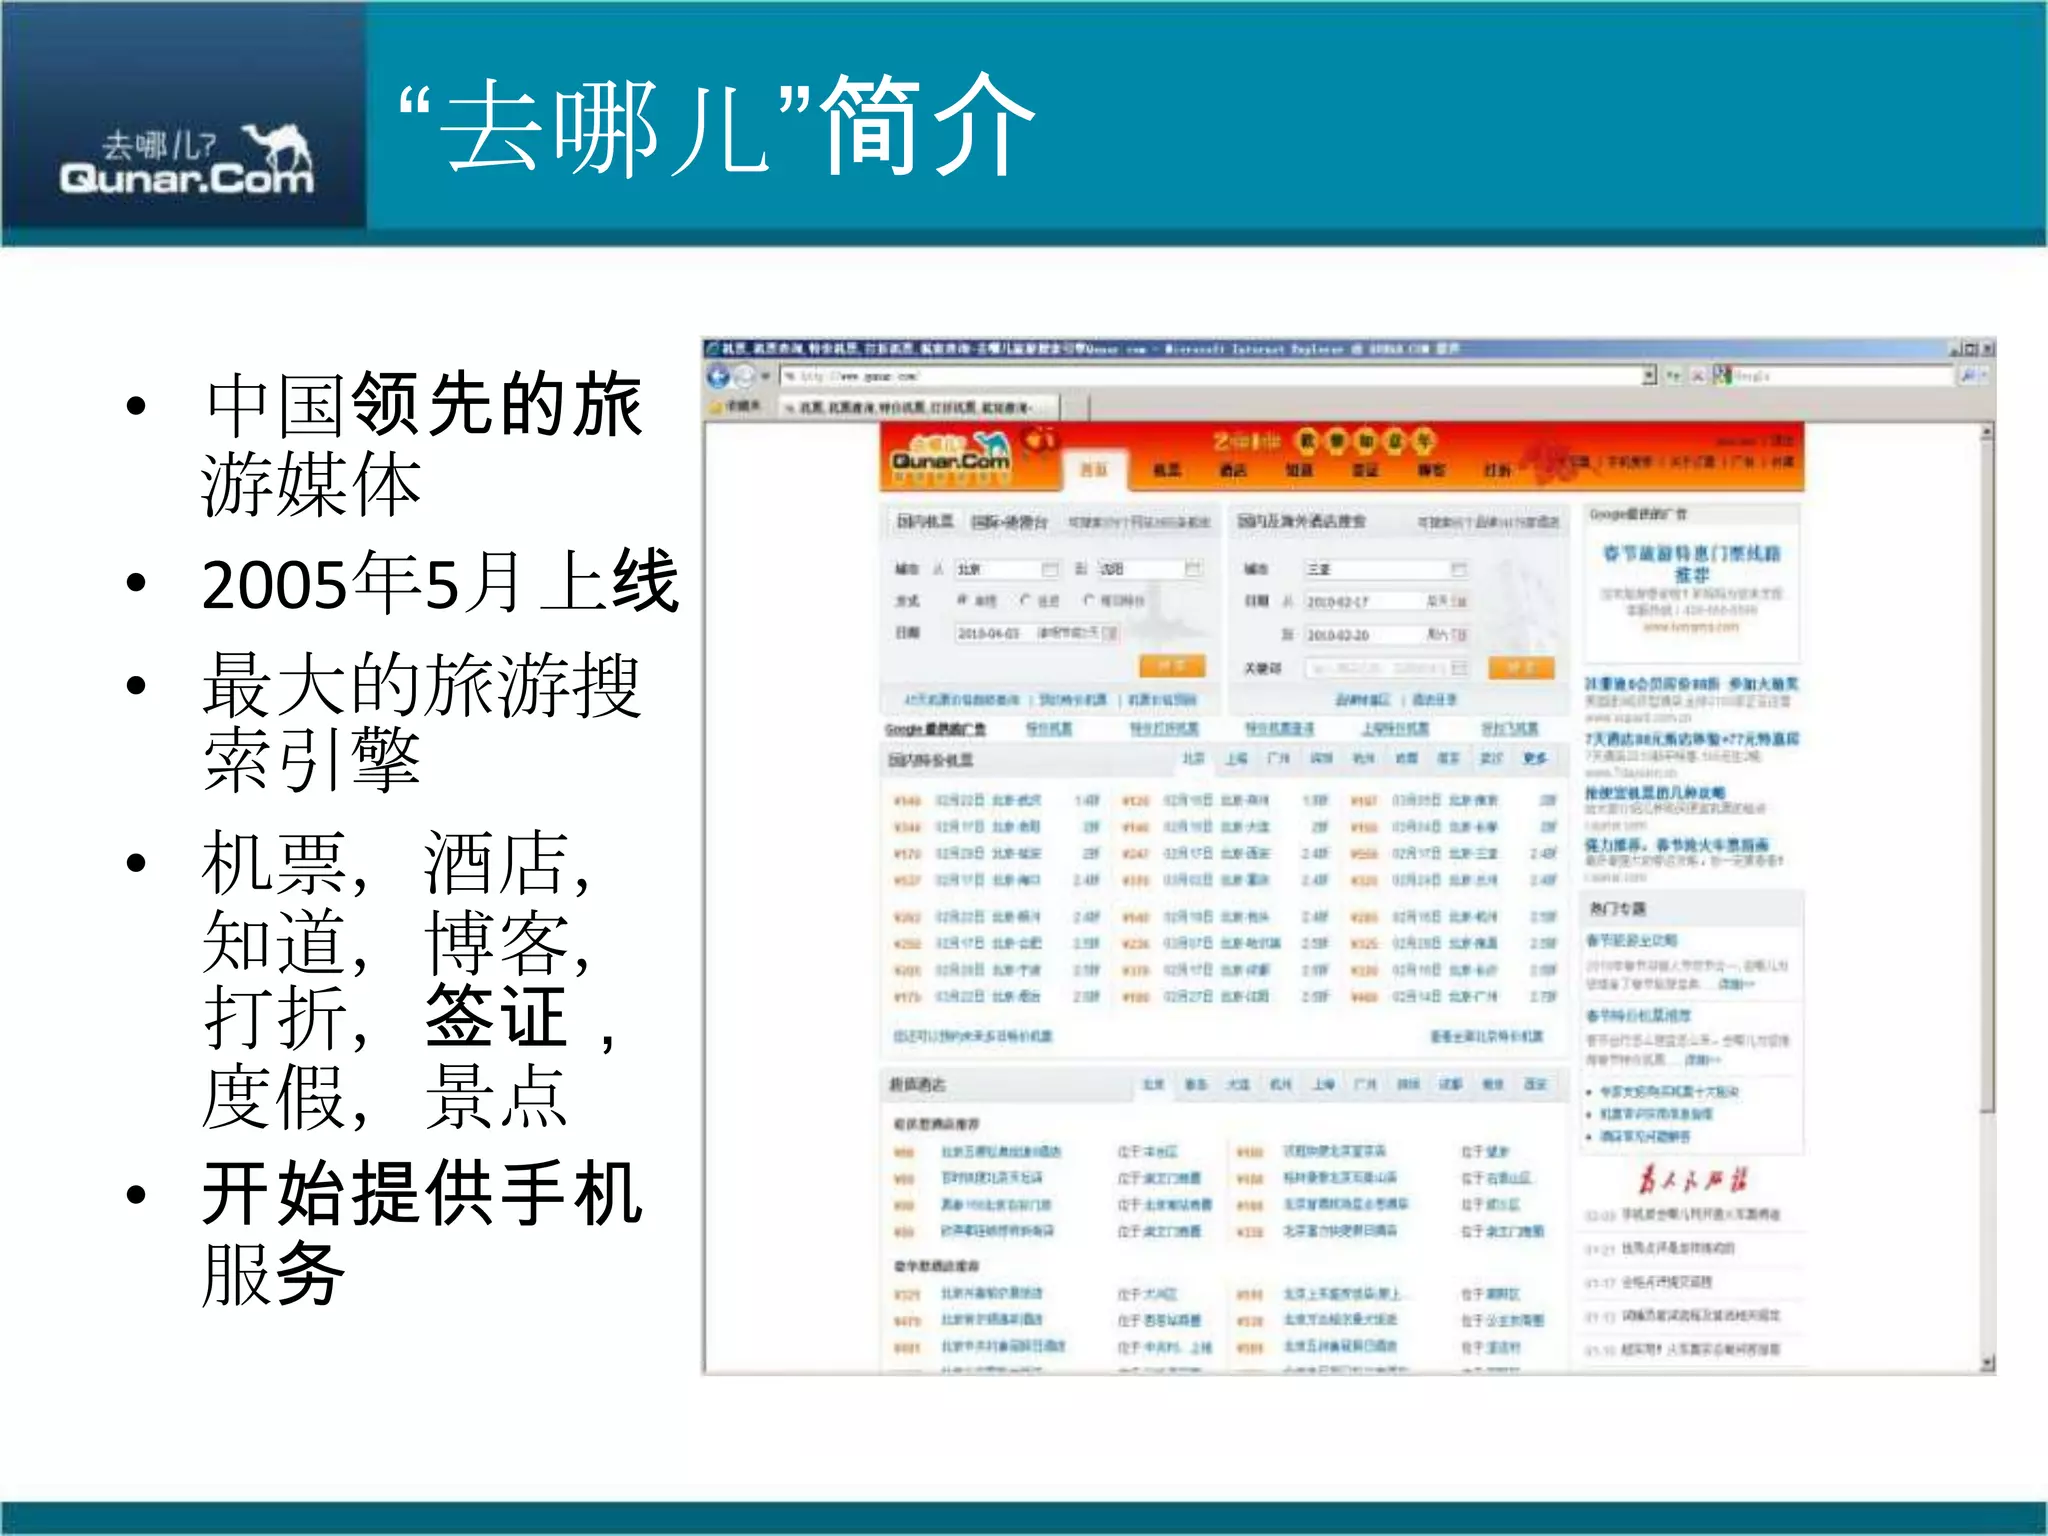The height and width of the screenshot is (1536, 2048).
Task: Open recent pages dropdown beside Forward button
Action: coord(765,377)
